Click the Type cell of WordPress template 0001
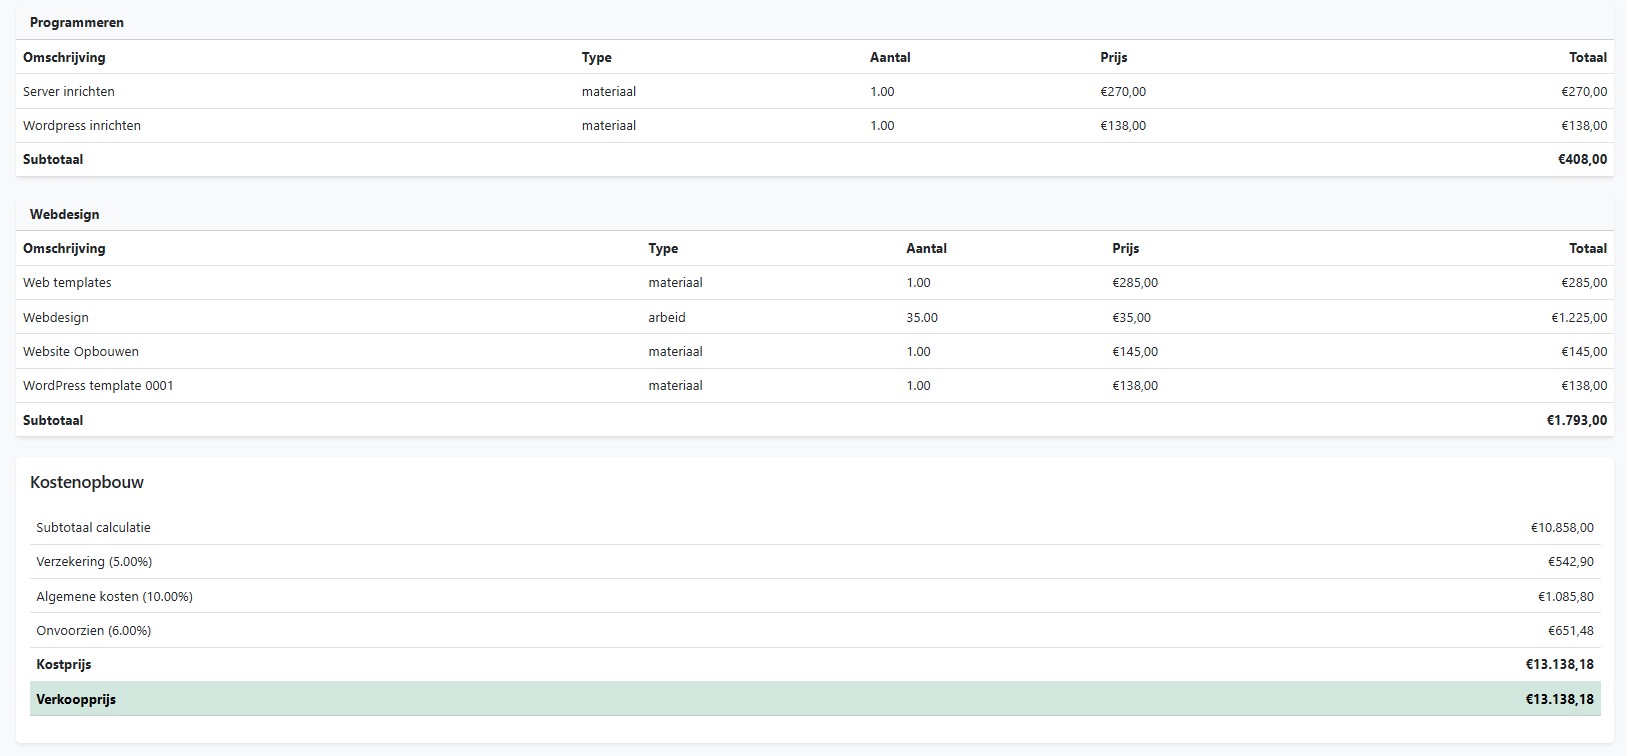The width and height of the screenshot is (1626, 756). tap(675, 385)
